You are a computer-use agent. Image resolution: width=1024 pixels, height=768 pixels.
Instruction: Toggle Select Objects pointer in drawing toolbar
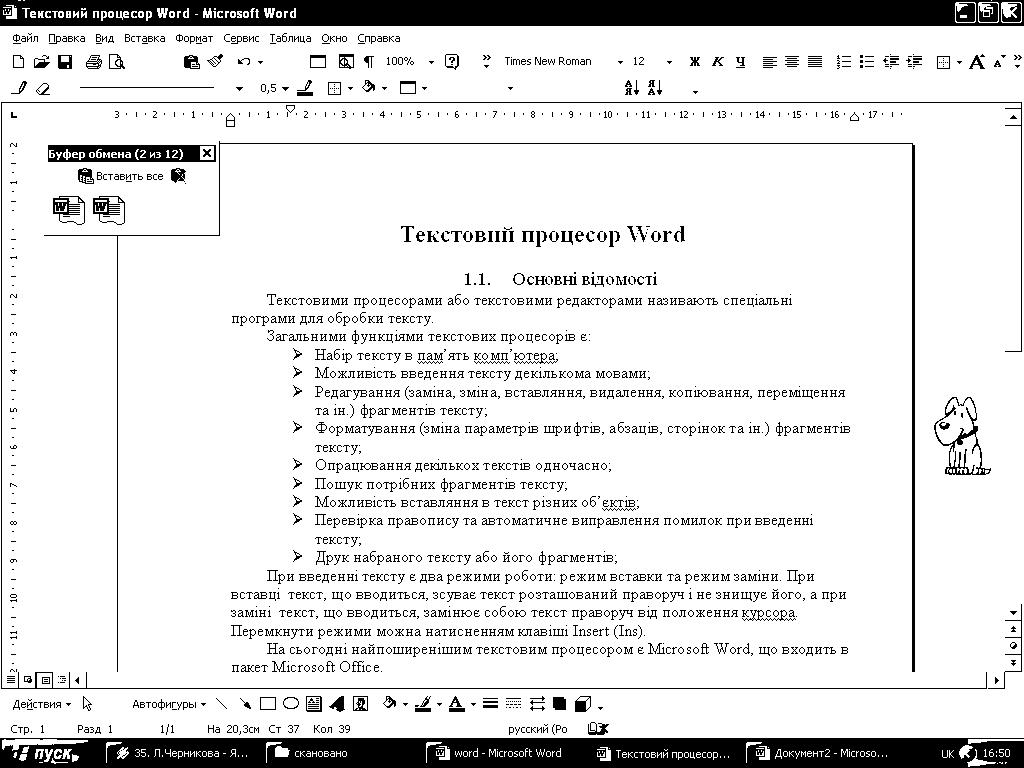(88, 704)
